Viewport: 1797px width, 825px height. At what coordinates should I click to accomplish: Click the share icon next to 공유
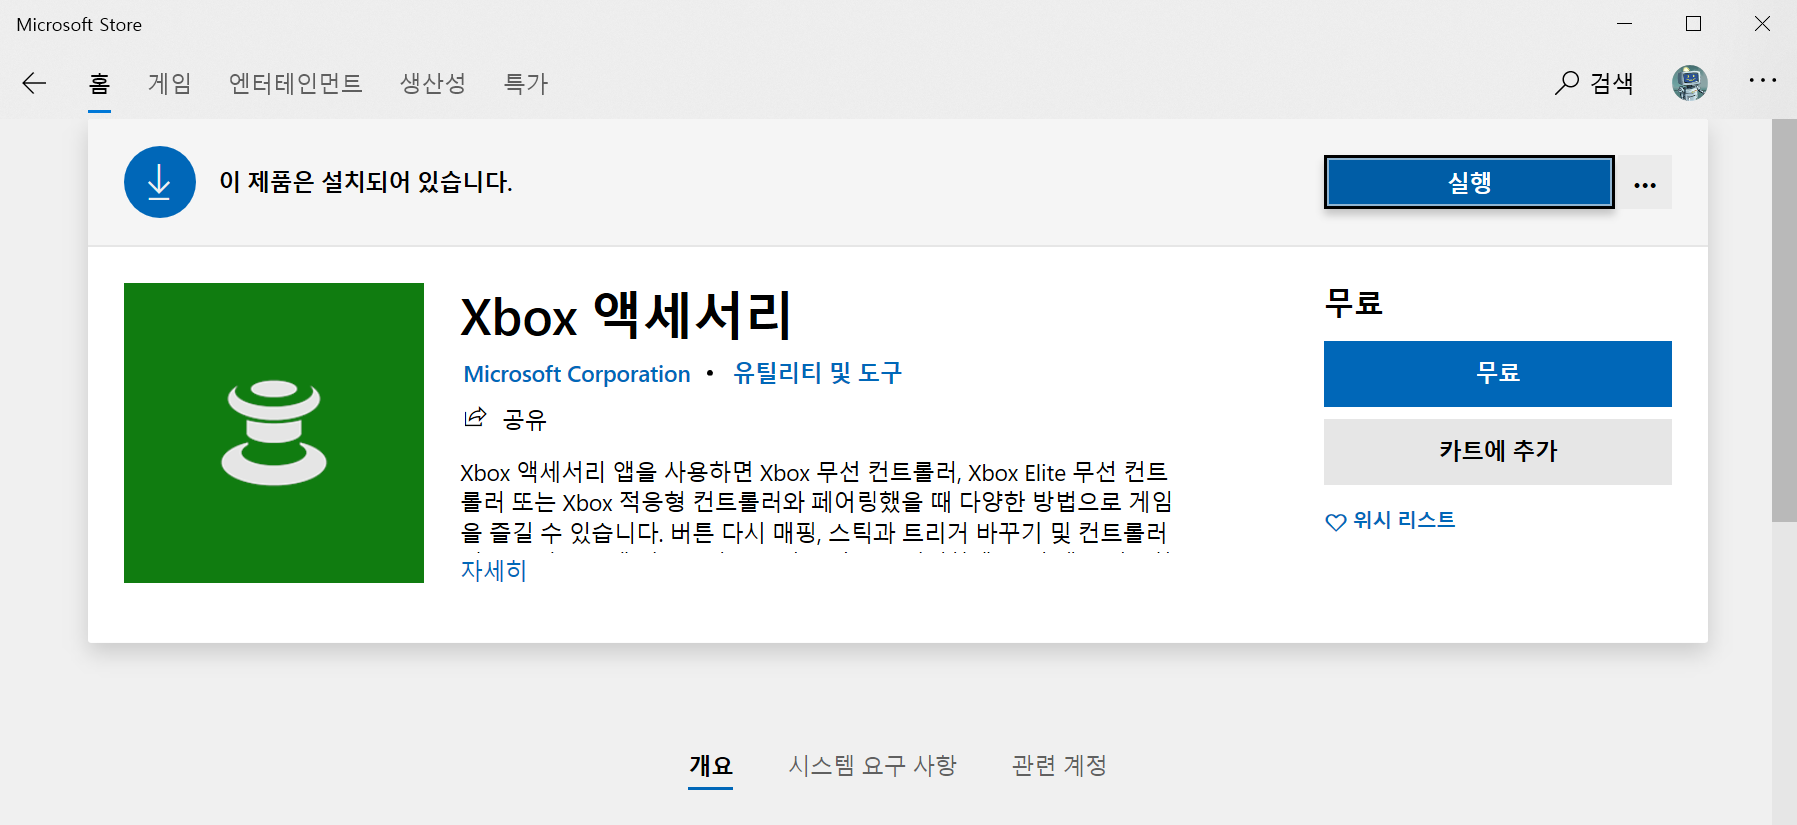click(x=475, y=417)
